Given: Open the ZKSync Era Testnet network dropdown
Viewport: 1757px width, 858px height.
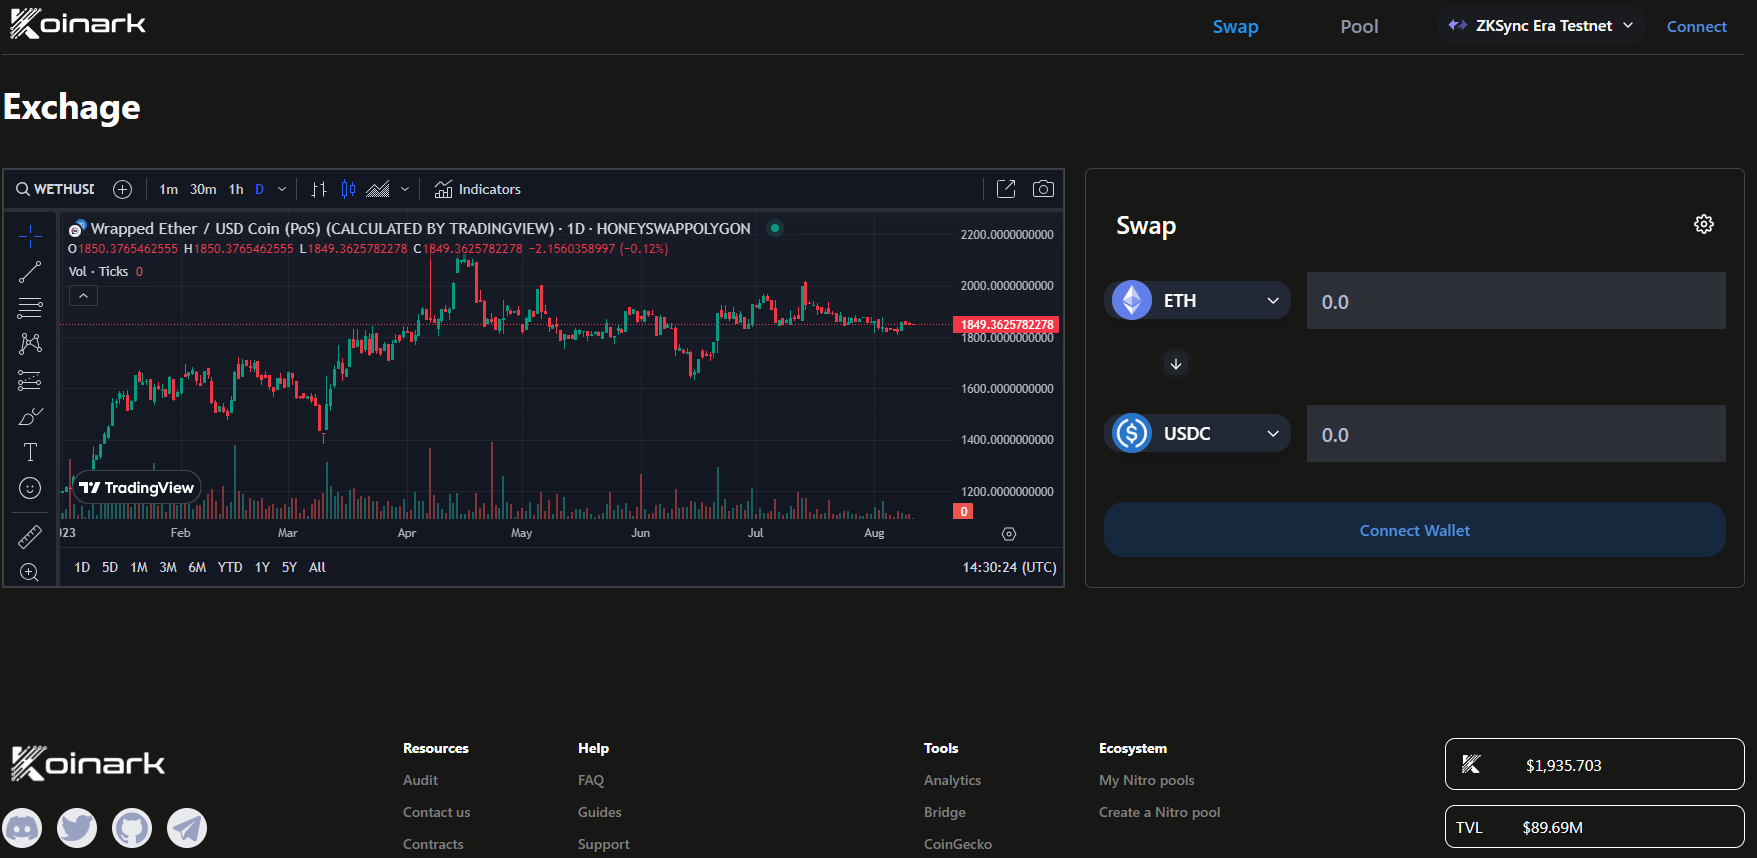Looking at the screenshot, I should click(1541, 26).
